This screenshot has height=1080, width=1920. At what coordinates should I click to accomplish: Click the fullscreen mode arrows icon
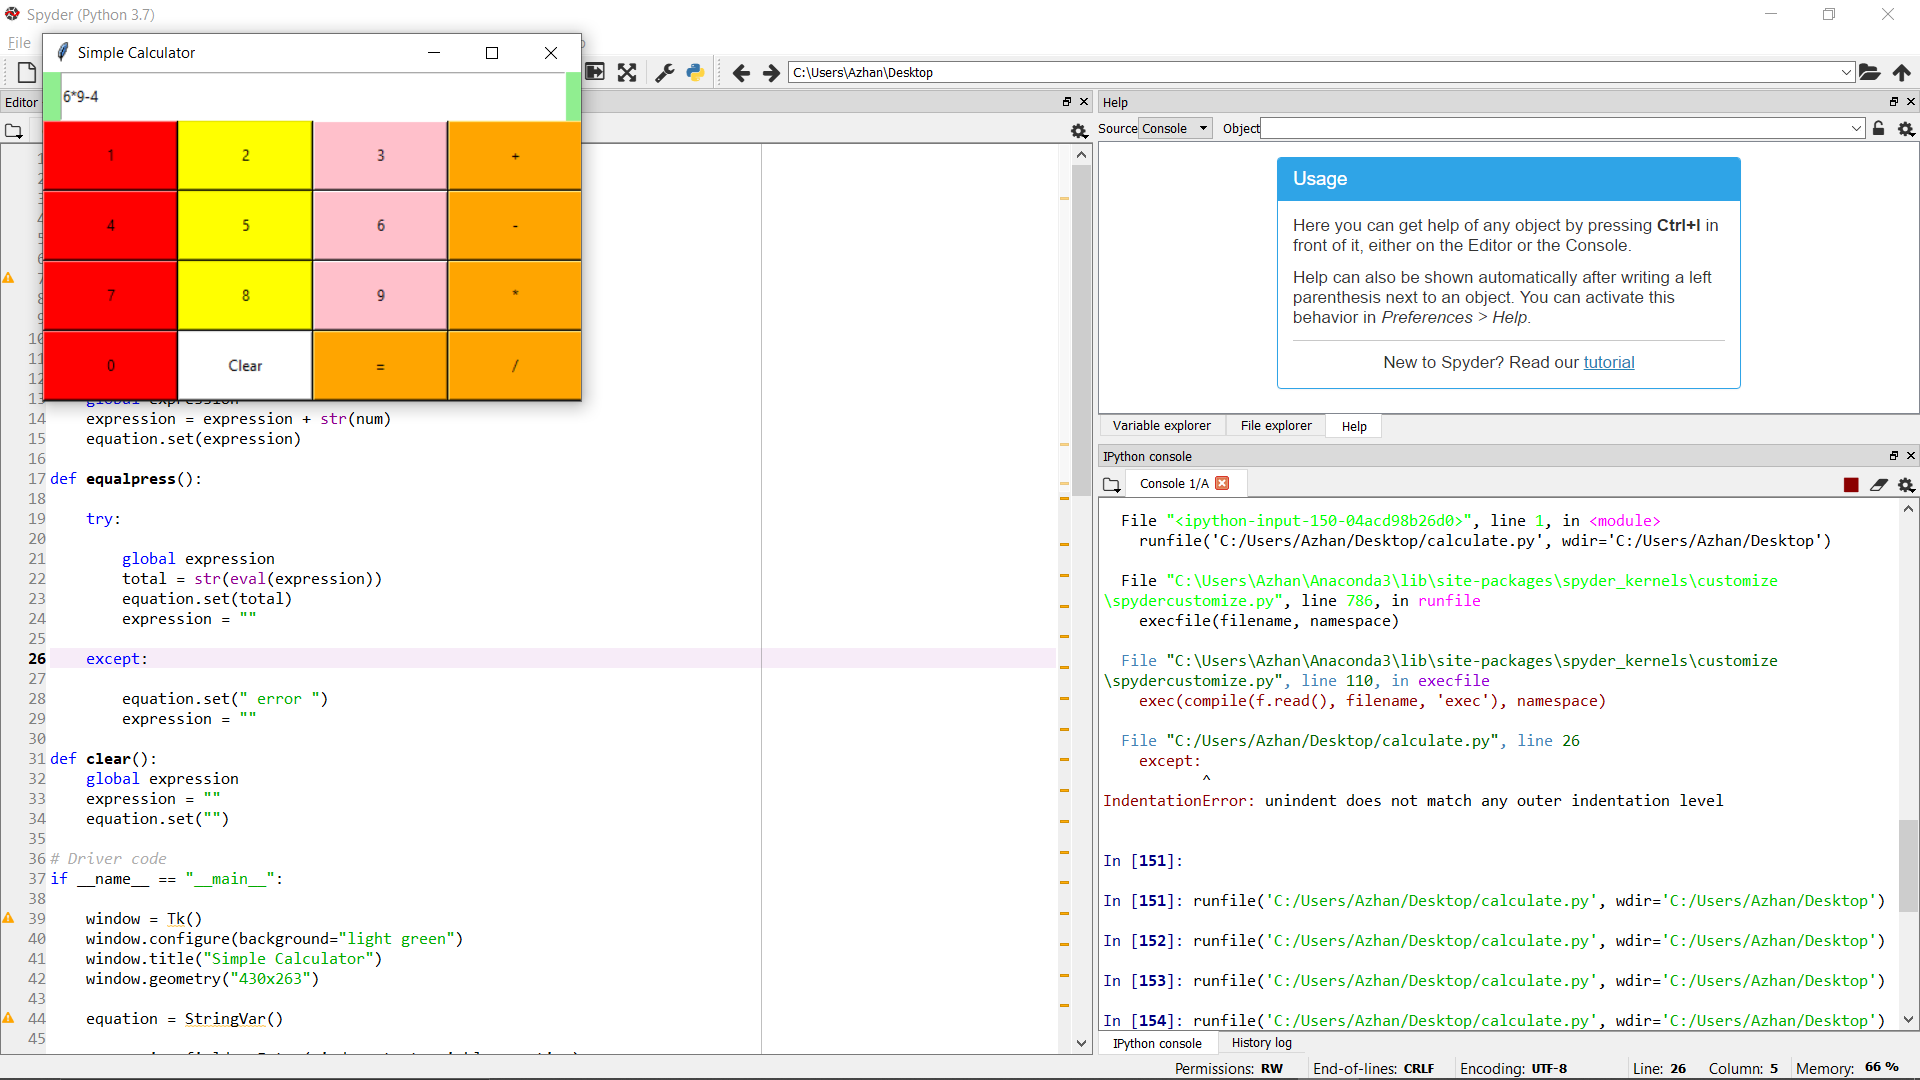tap(627, 72)
